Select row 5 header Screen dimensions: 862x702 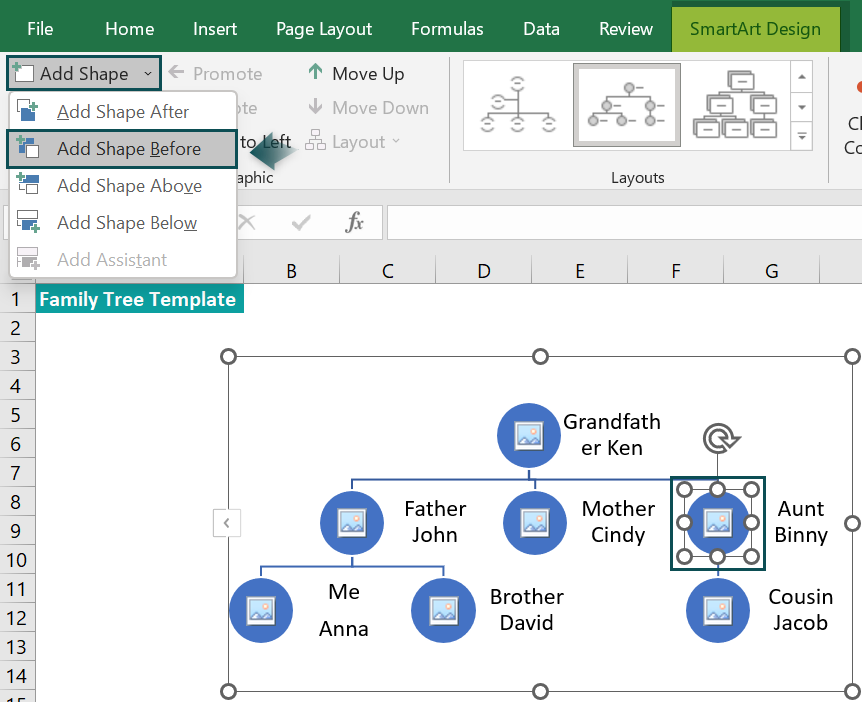click(x=16, y=415)
